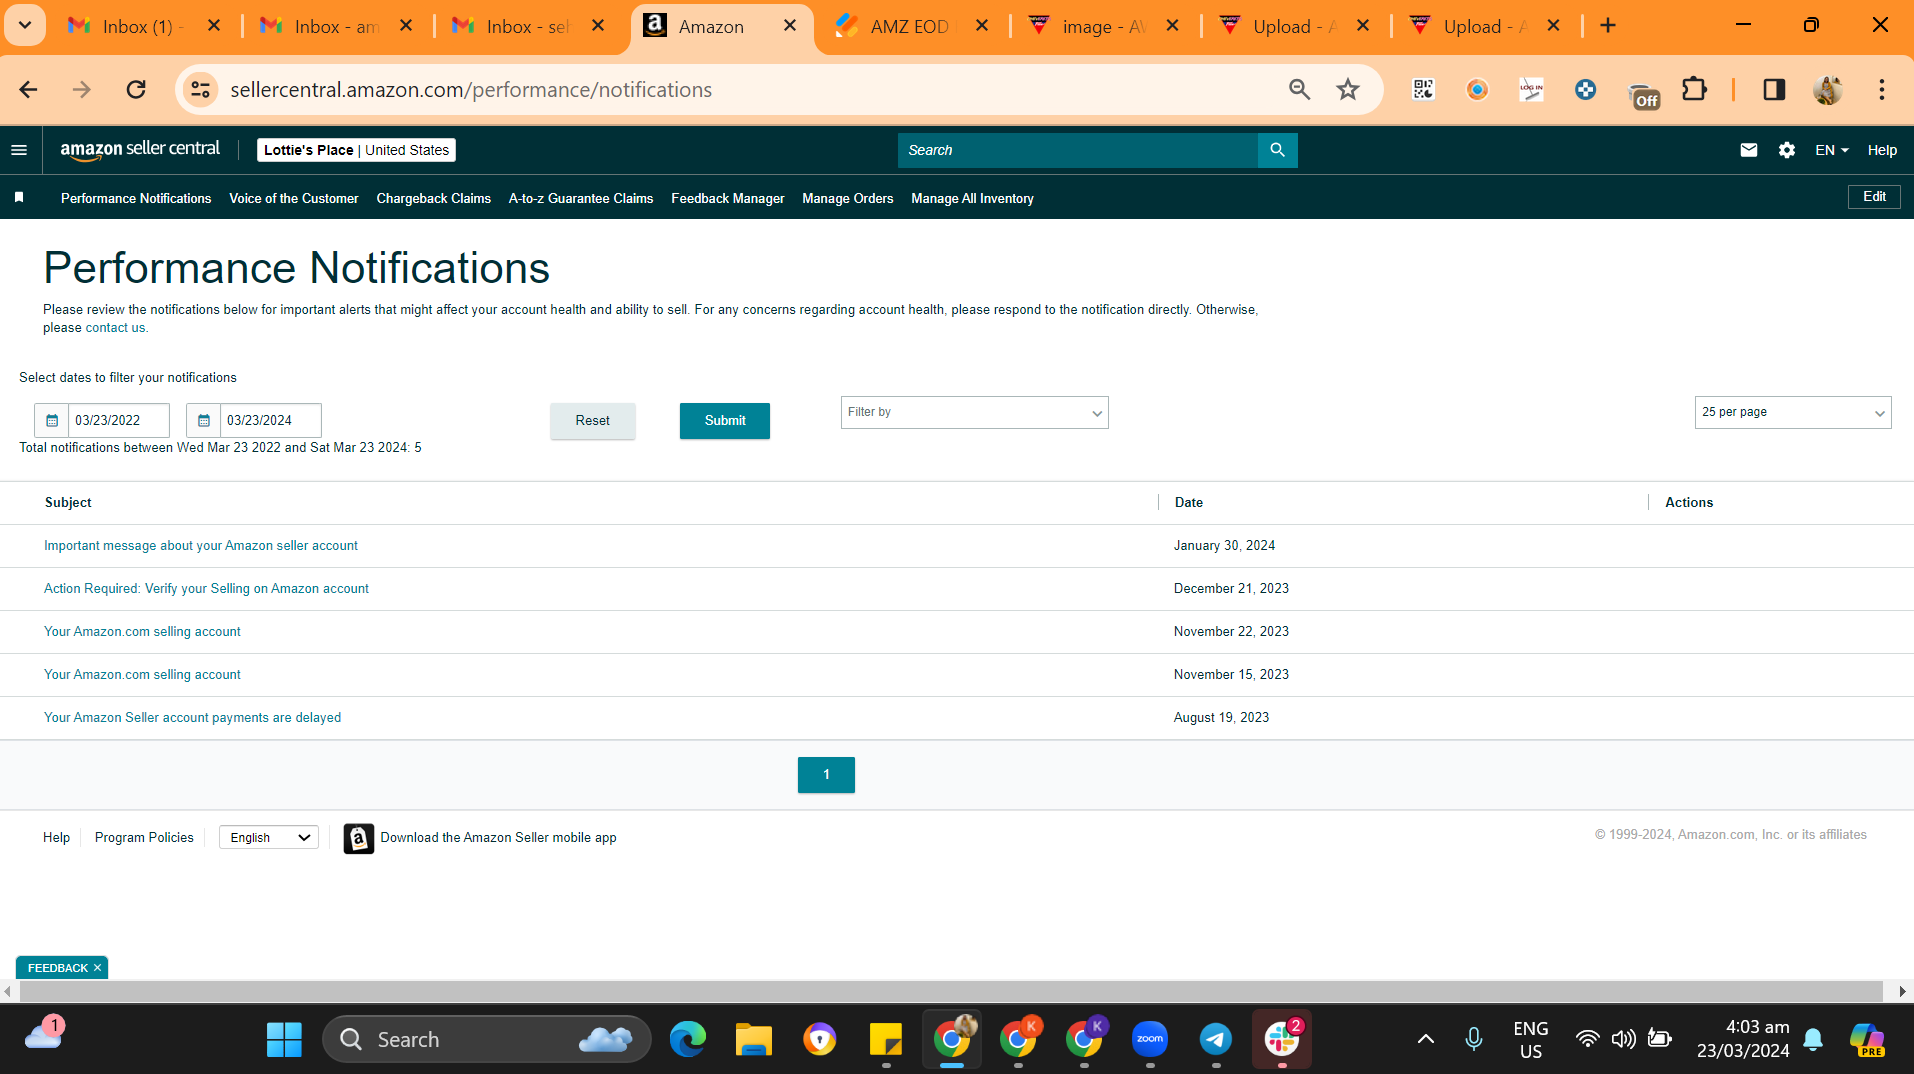Expand the Filter by dropdown
The image size is (1914, 1074).
975,413
